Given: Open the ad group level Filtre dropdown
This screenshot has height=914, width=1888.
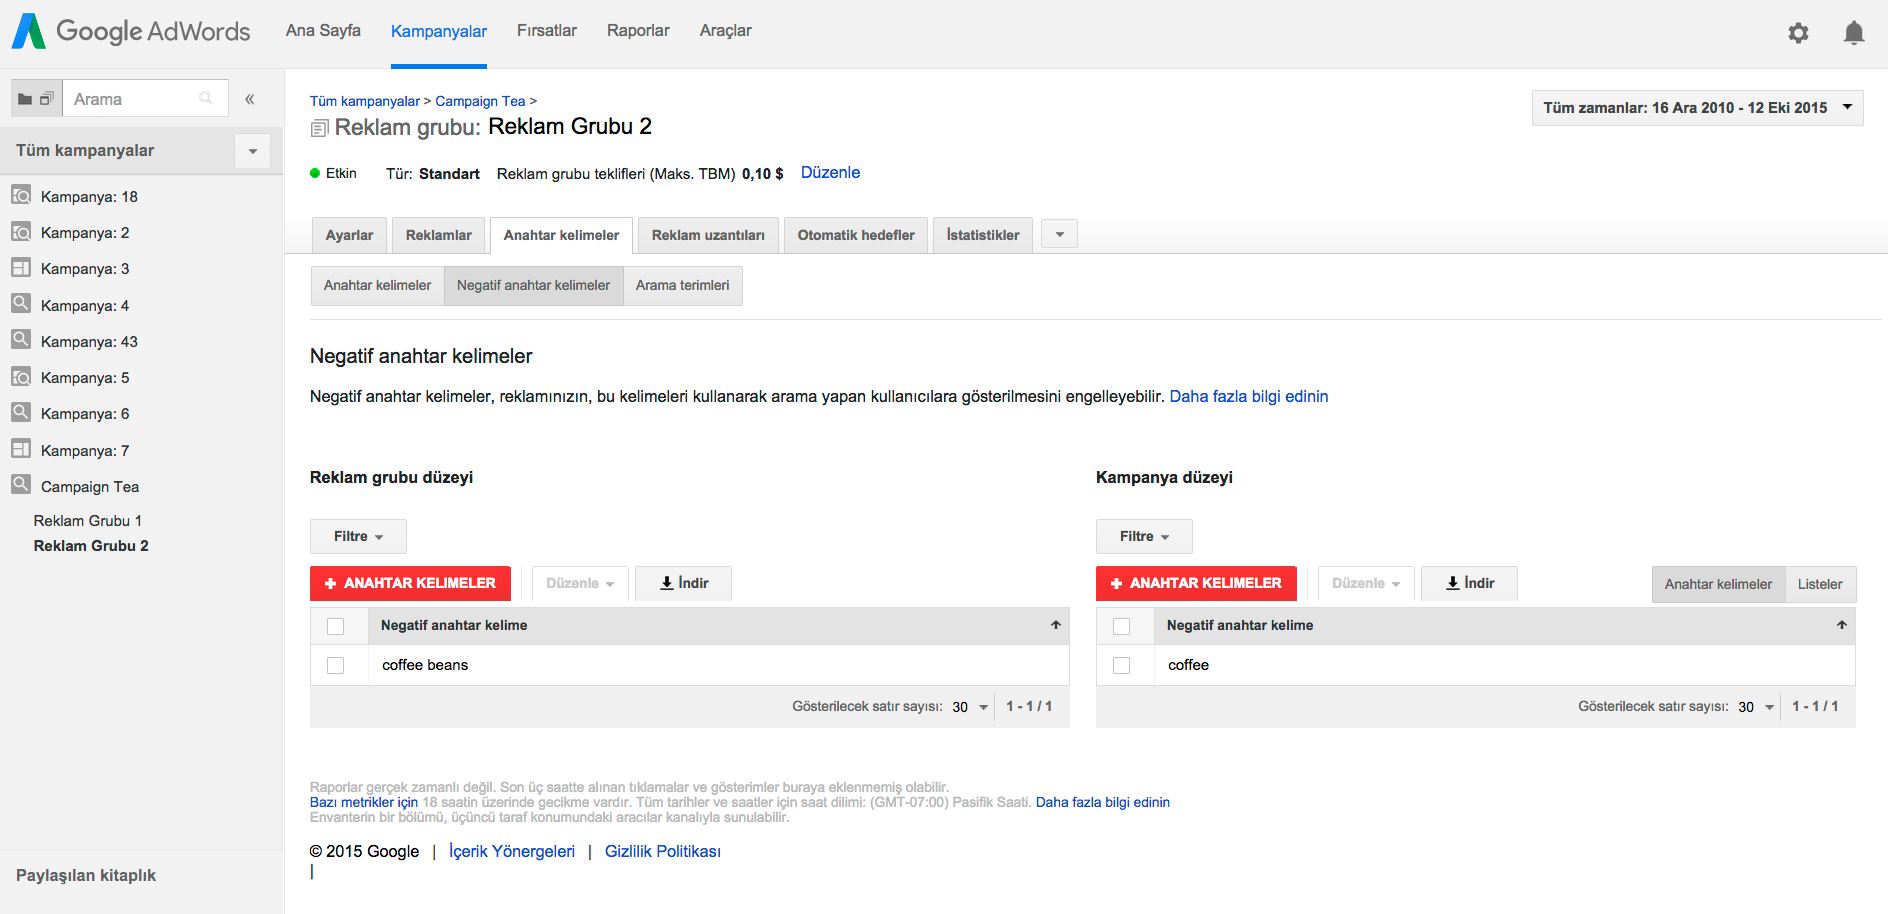Looking at the screenshot, I should tap(358, 536).
